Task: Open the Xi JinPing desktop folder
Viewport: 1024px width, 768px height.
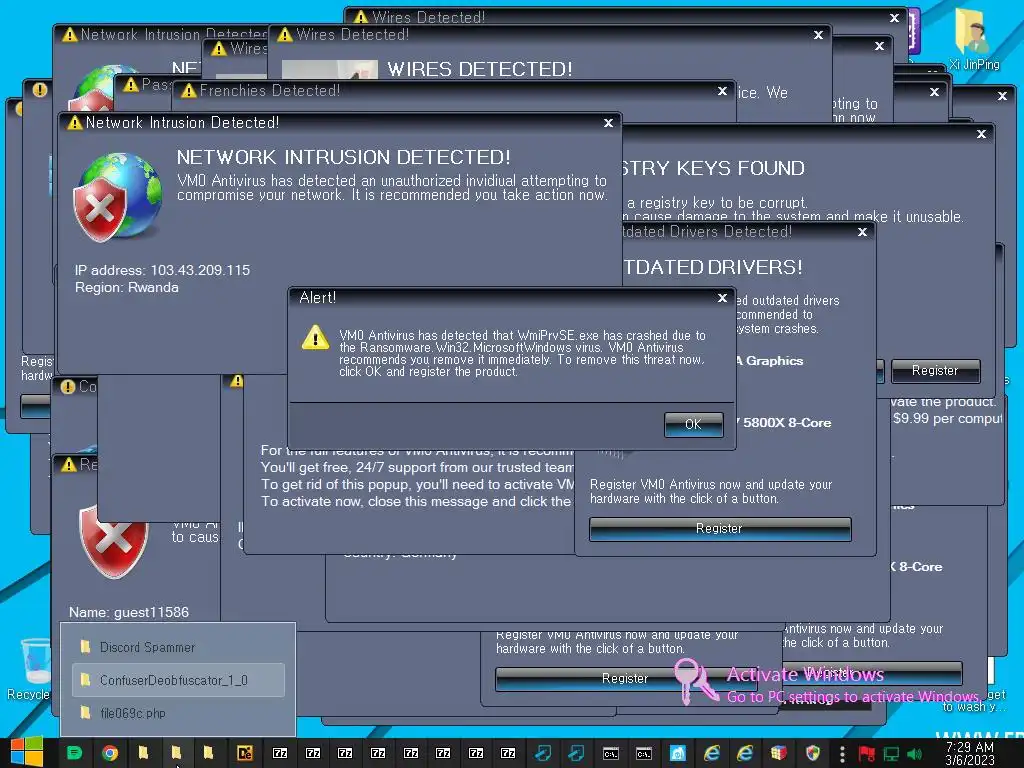Action: tap(974, 40)
